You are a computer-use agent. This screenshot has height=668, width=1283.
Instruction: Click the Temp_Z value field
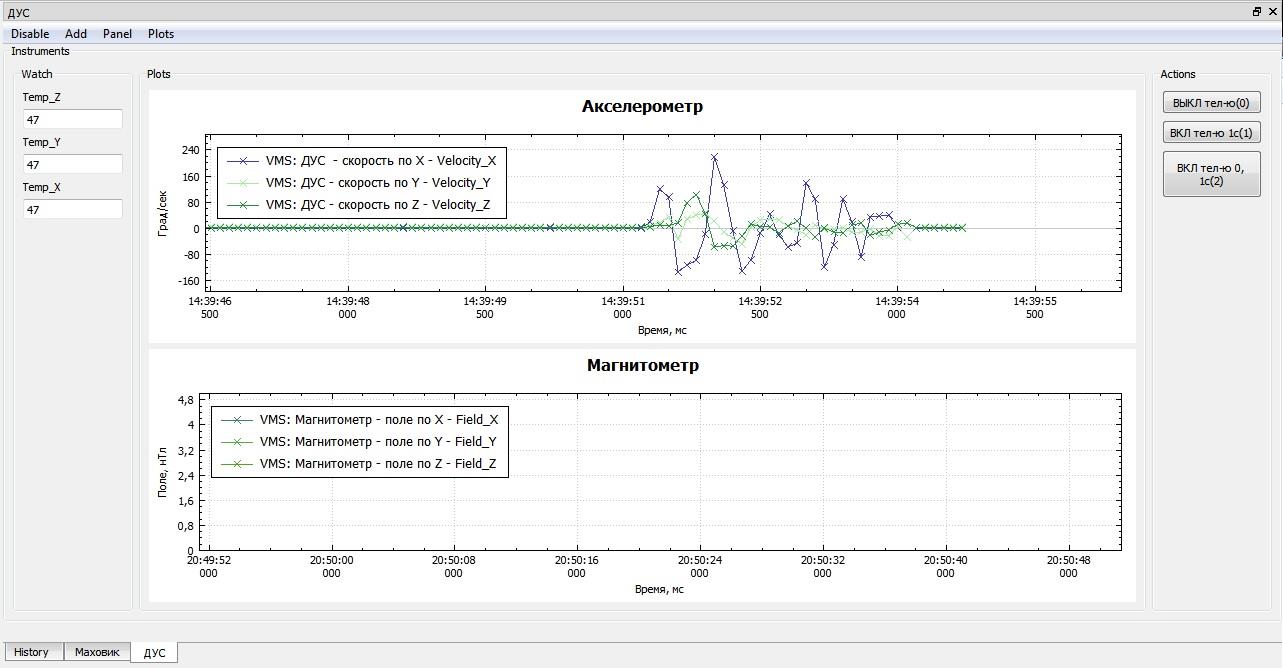73,118
